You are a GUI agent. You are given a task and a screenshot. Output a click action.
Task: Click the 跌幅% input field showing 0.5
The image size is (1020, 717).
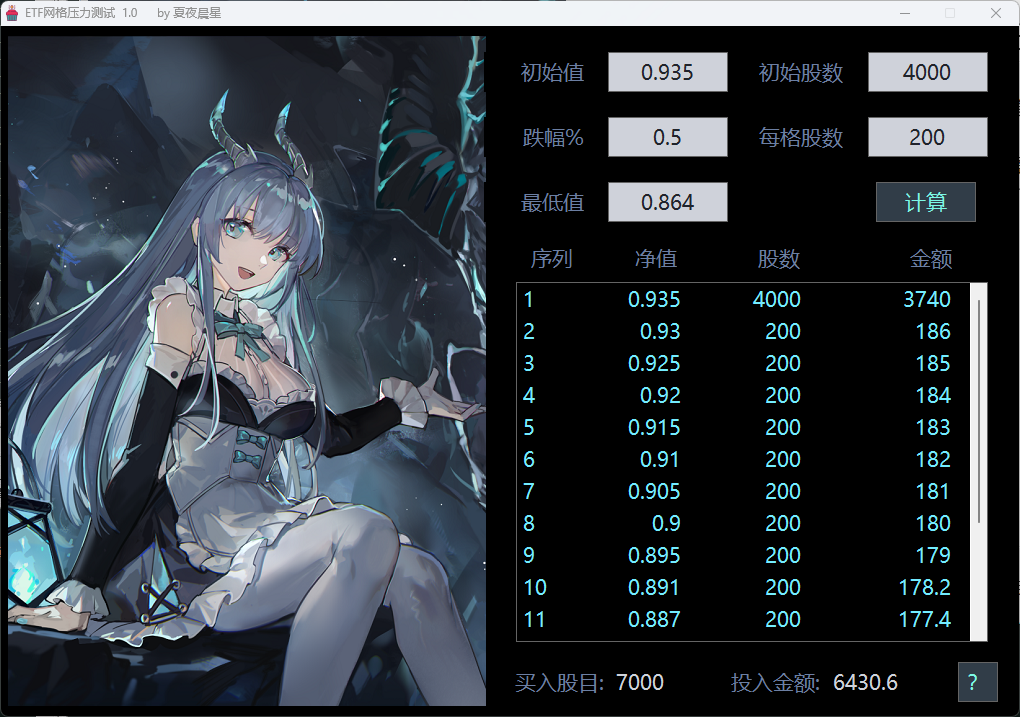click(x=667, y=137)
